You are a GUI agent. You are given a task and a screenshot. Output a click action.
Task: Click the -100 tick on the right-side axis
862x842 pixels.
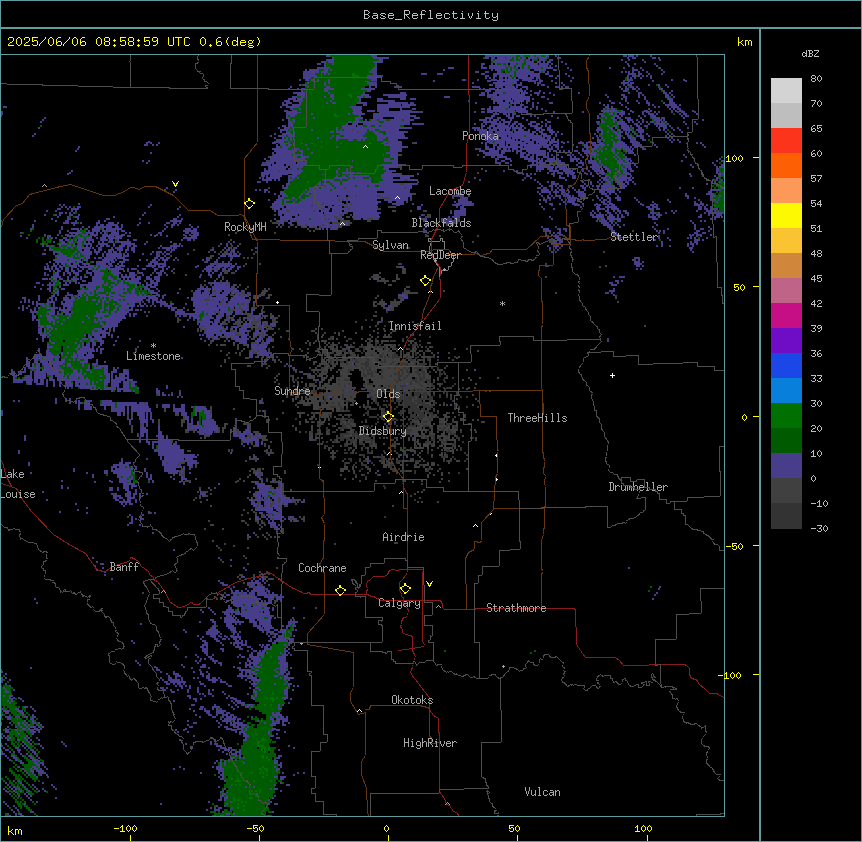point(731,675)
